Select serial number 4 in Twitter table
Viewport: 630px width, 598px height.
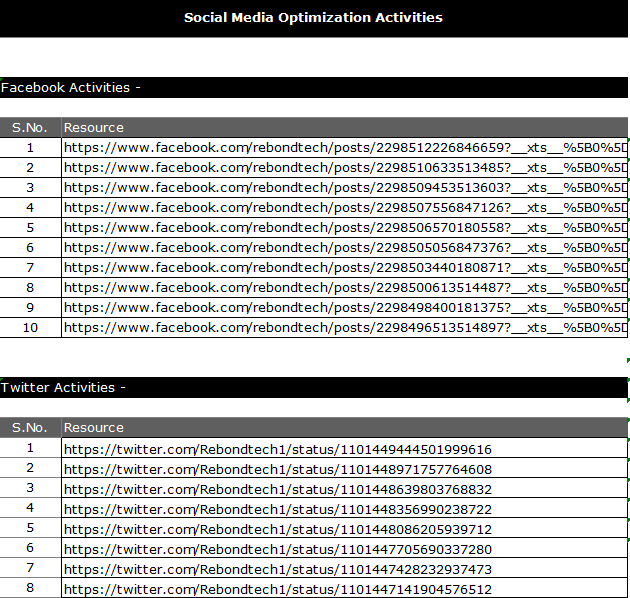pyautogui.click(x=30, y=508)
